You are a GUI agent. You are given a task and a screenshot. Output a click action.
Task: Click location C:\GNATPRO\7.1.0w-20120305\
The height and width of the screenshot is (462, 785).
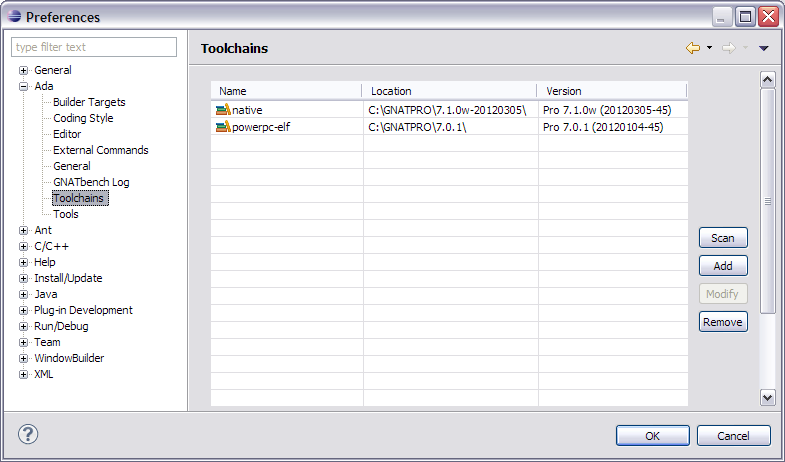pos(447,110)
